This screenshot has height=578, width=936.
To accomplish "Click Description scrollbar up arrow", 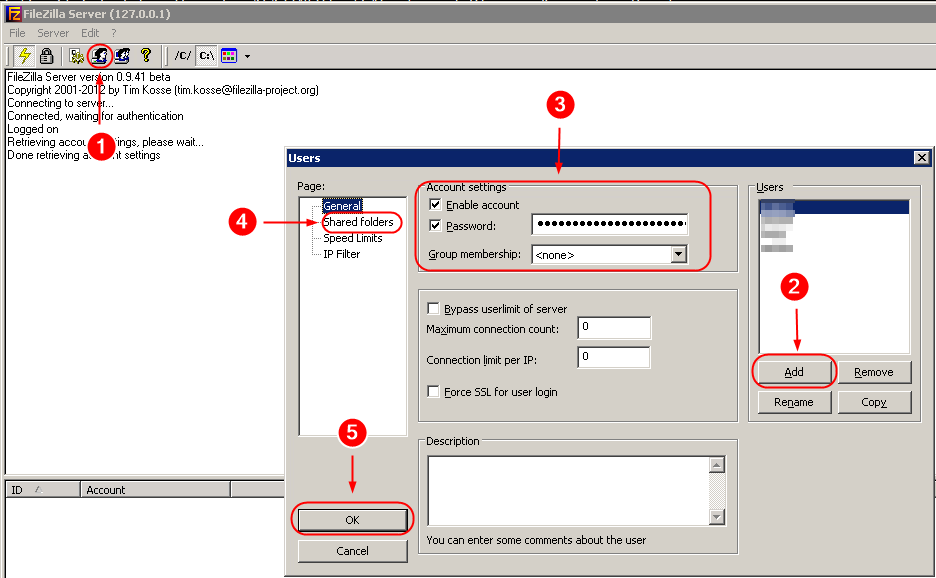I will 717,465.
